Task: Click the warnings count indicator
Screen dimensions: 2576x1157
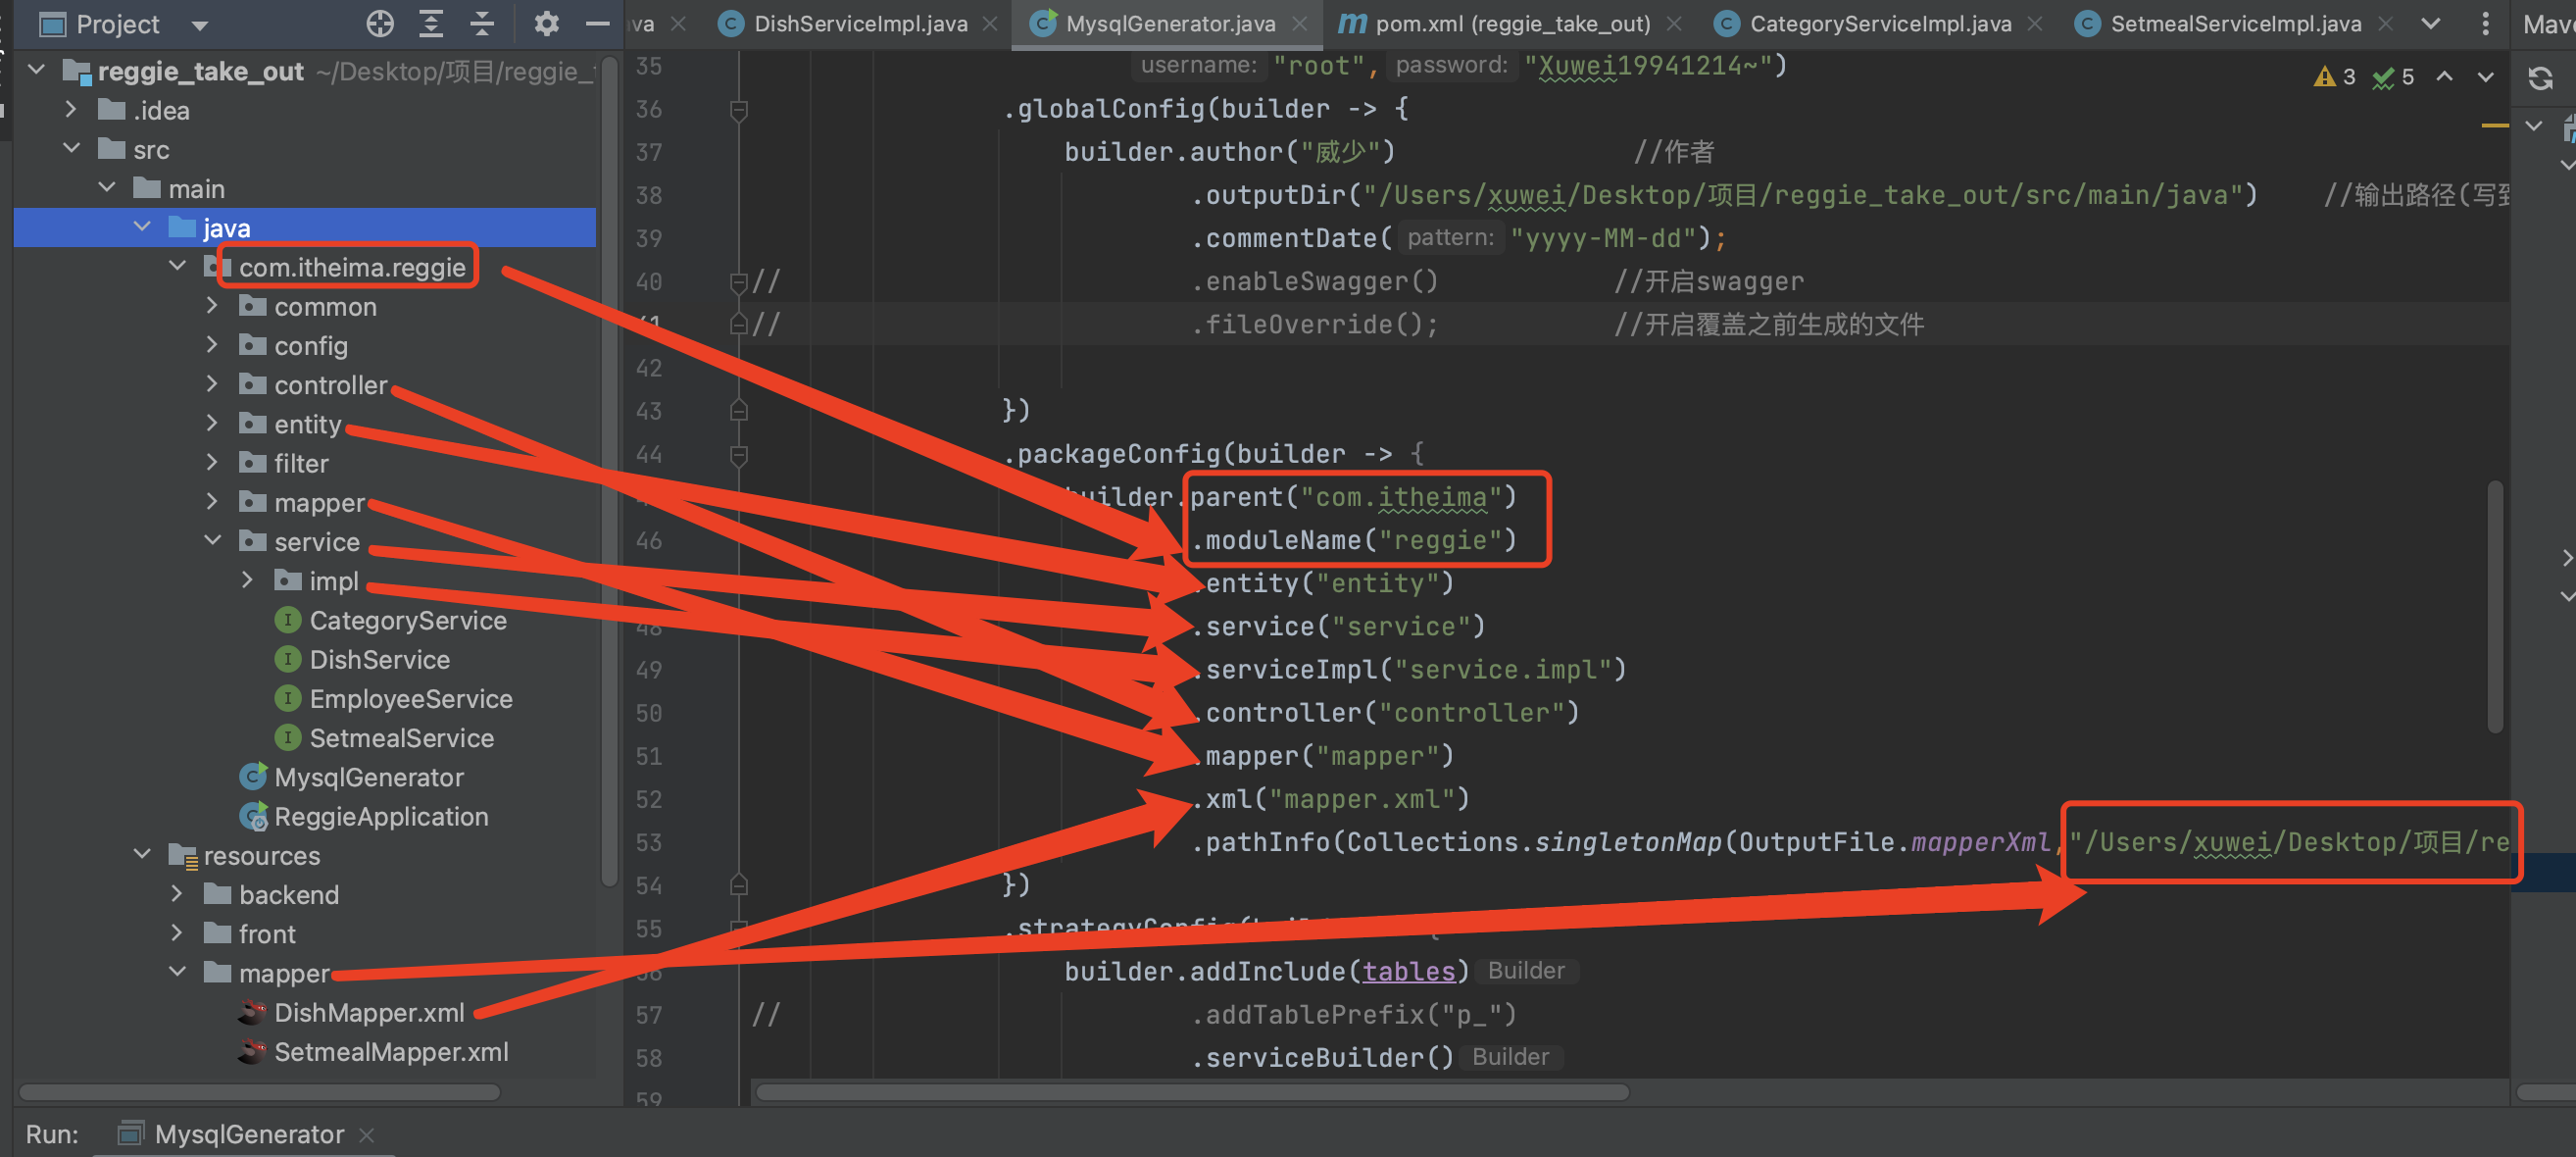Action: 2335,77
